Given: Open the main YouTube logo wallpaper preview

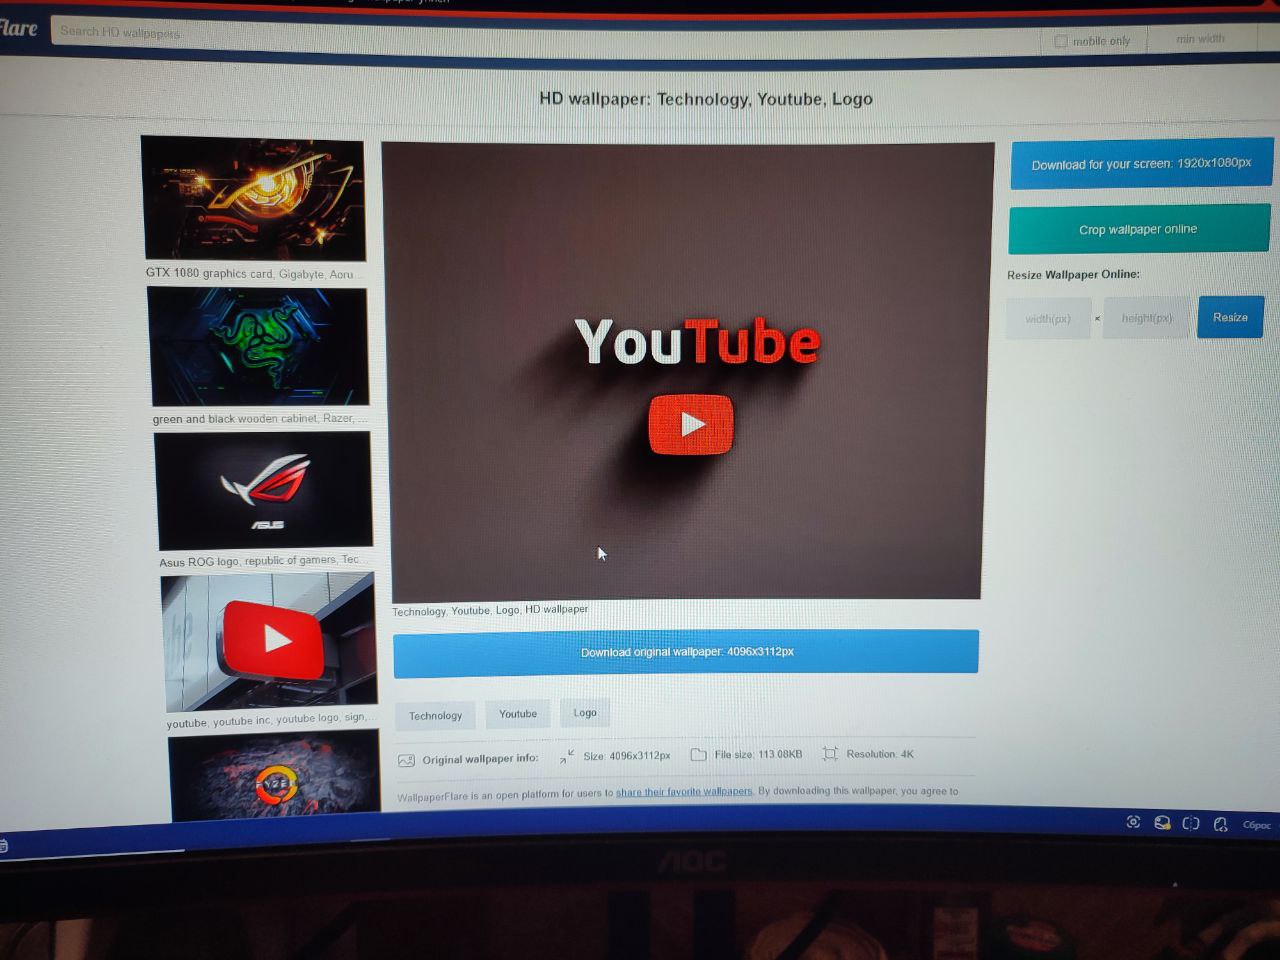Looking at the screenshot, I should (687, 371).
